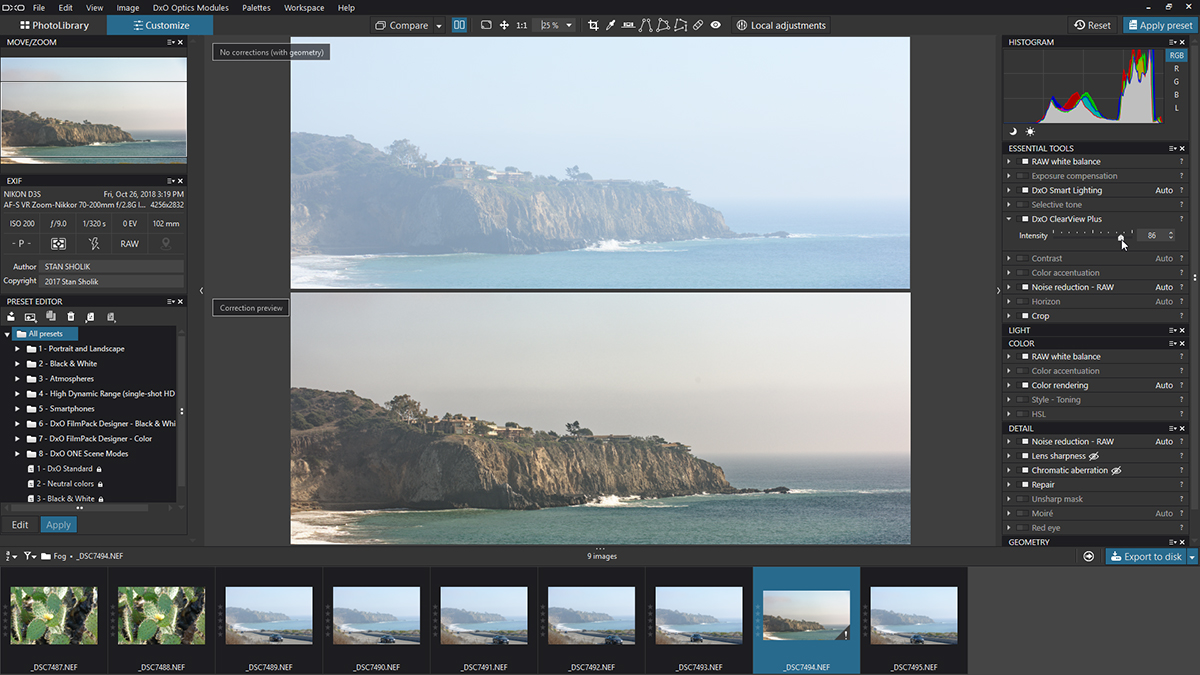Toggle Lens sharpness correction

tap(1023, 456)
